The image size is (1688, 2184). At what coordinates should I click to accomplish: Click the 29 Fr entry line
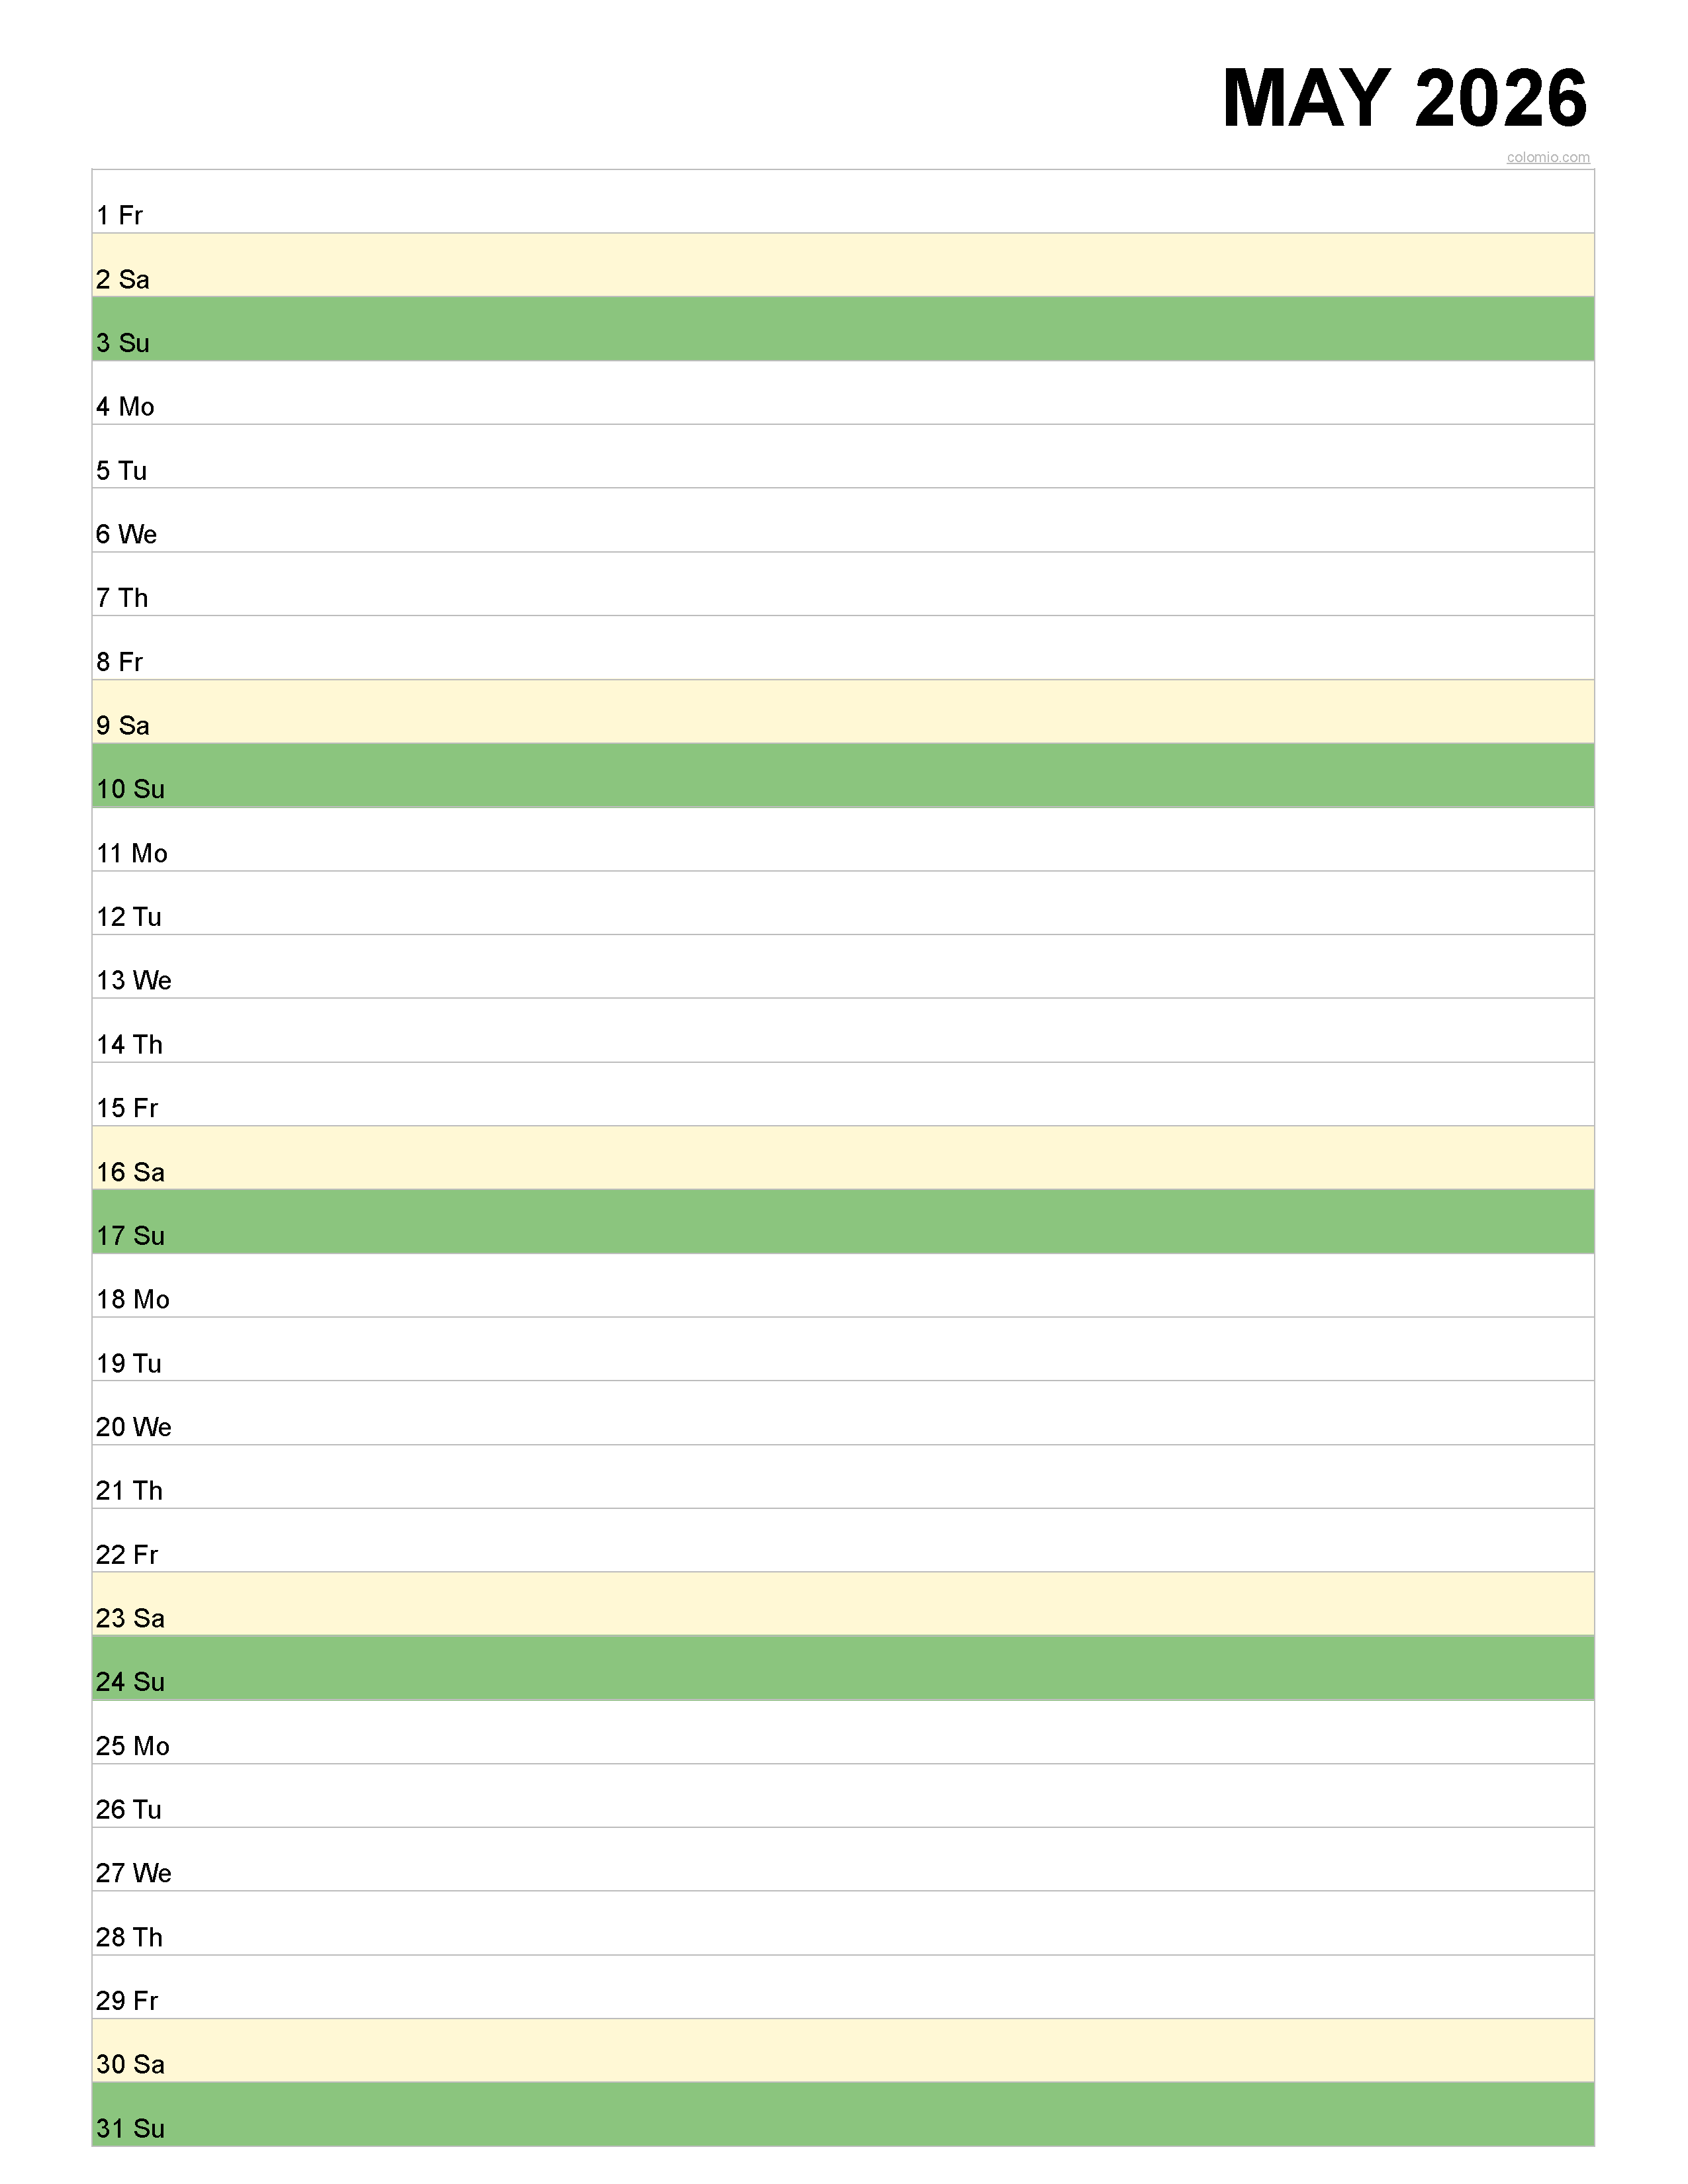(843, 1987)
